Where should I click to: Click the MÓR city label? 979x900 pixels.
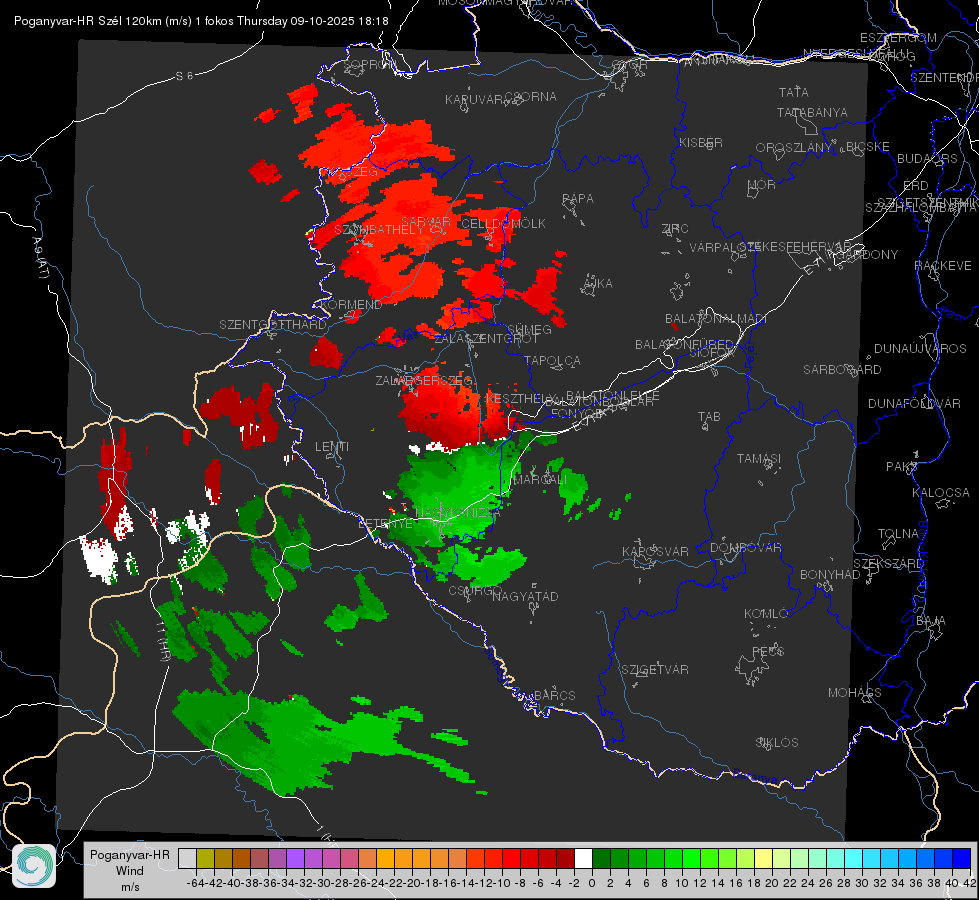(x=761, y=184)
